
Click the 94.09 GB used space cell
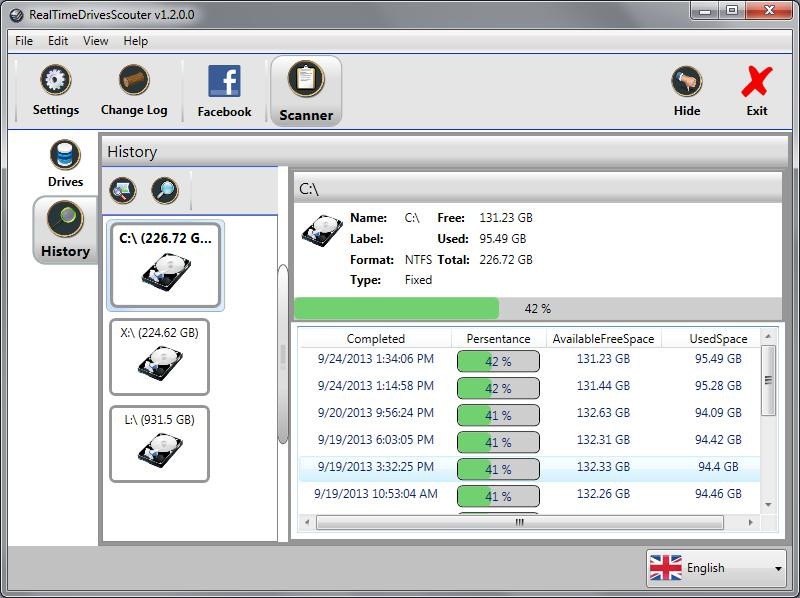[x=718, y=413]
